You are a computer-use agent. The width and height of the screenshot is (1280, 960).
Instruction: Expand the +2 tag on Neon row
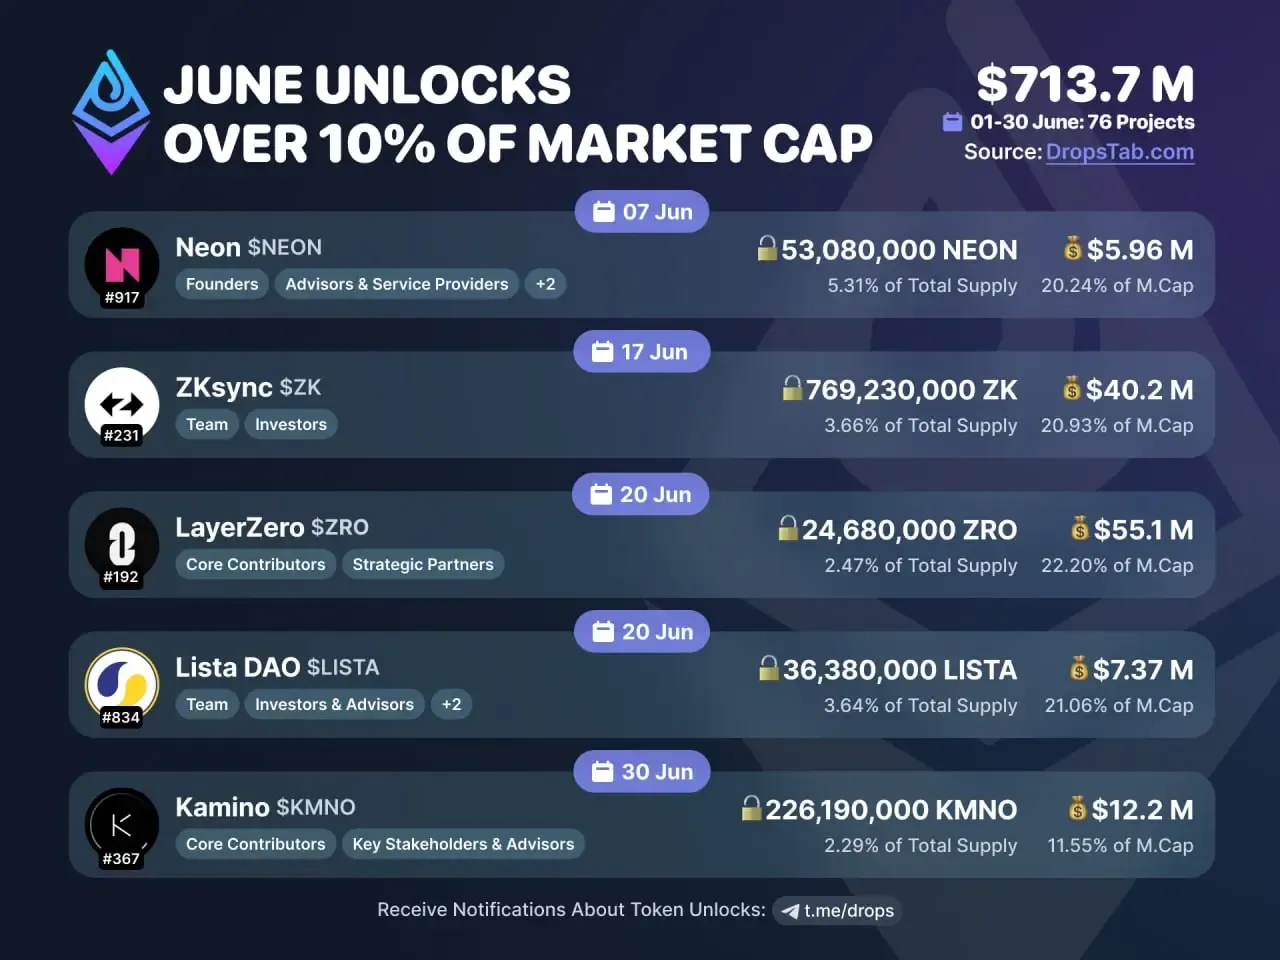click(545, 284)
